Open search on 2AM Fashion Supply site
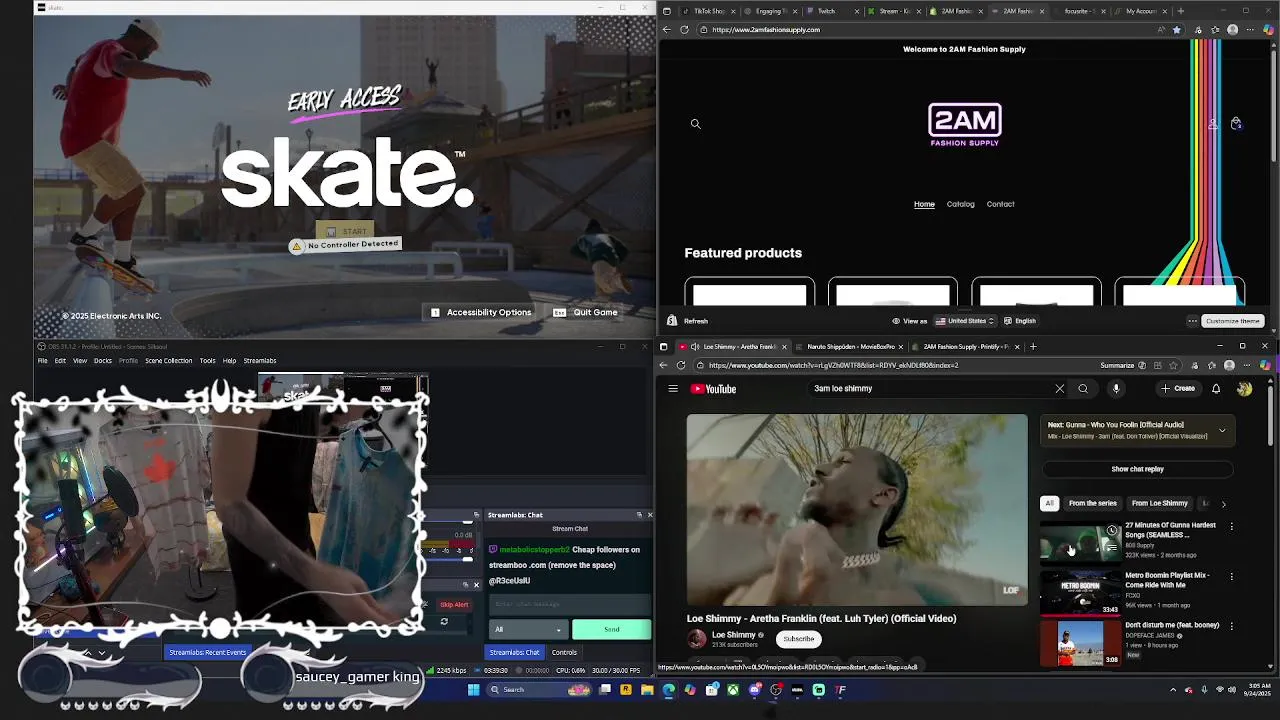The height and width of the screenshot is (720, 1280). coord(695,124)
